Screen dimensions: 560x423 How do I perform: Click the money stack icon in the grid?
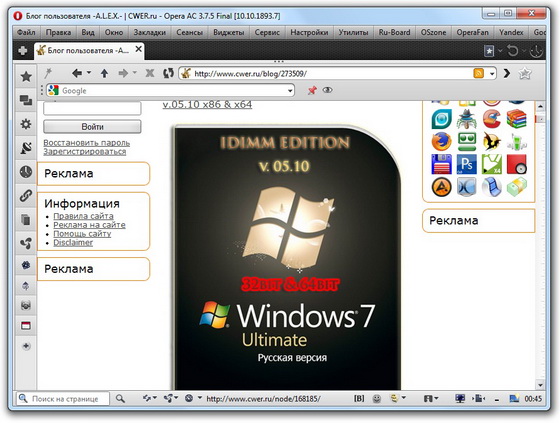(516, 187)
